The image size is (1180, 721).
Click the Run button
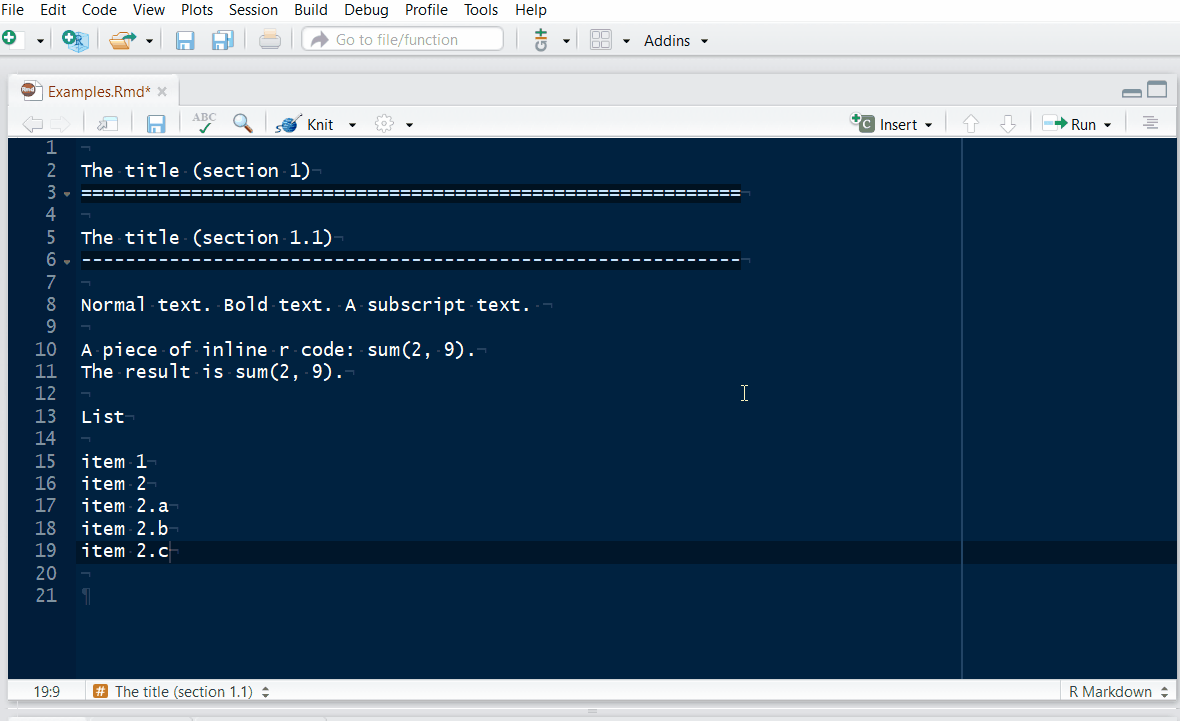(1069, 124)
